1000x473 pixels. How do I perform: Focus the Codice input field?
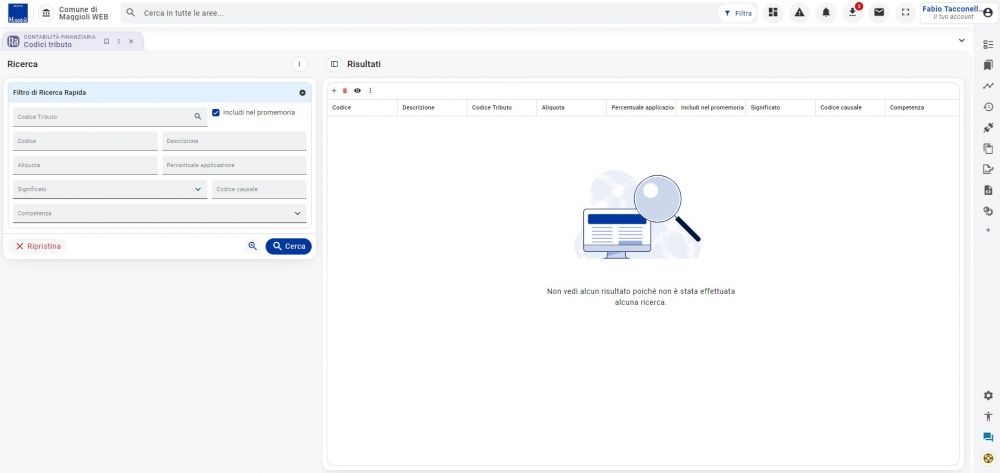[85, 141]
